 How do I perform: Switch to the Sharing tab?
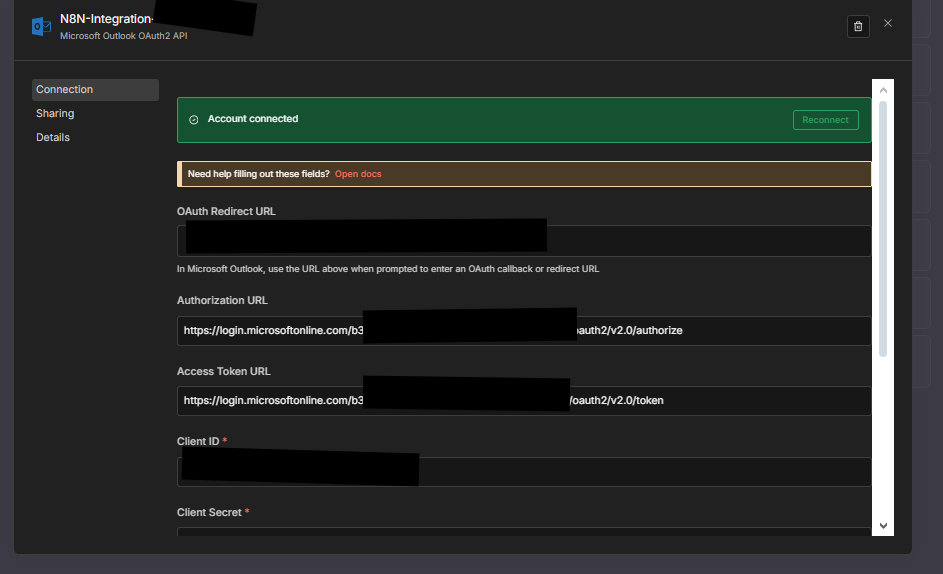click(x=55, y=114)
